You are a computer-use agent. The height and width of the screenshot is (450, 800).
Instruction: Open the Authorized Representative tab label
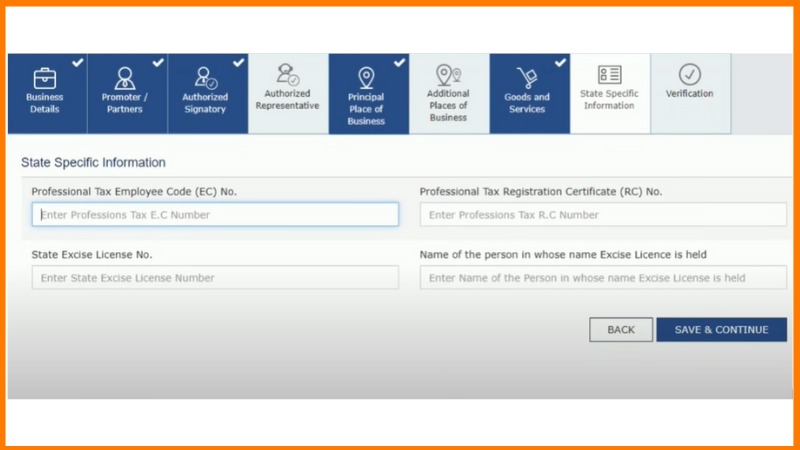287,99
